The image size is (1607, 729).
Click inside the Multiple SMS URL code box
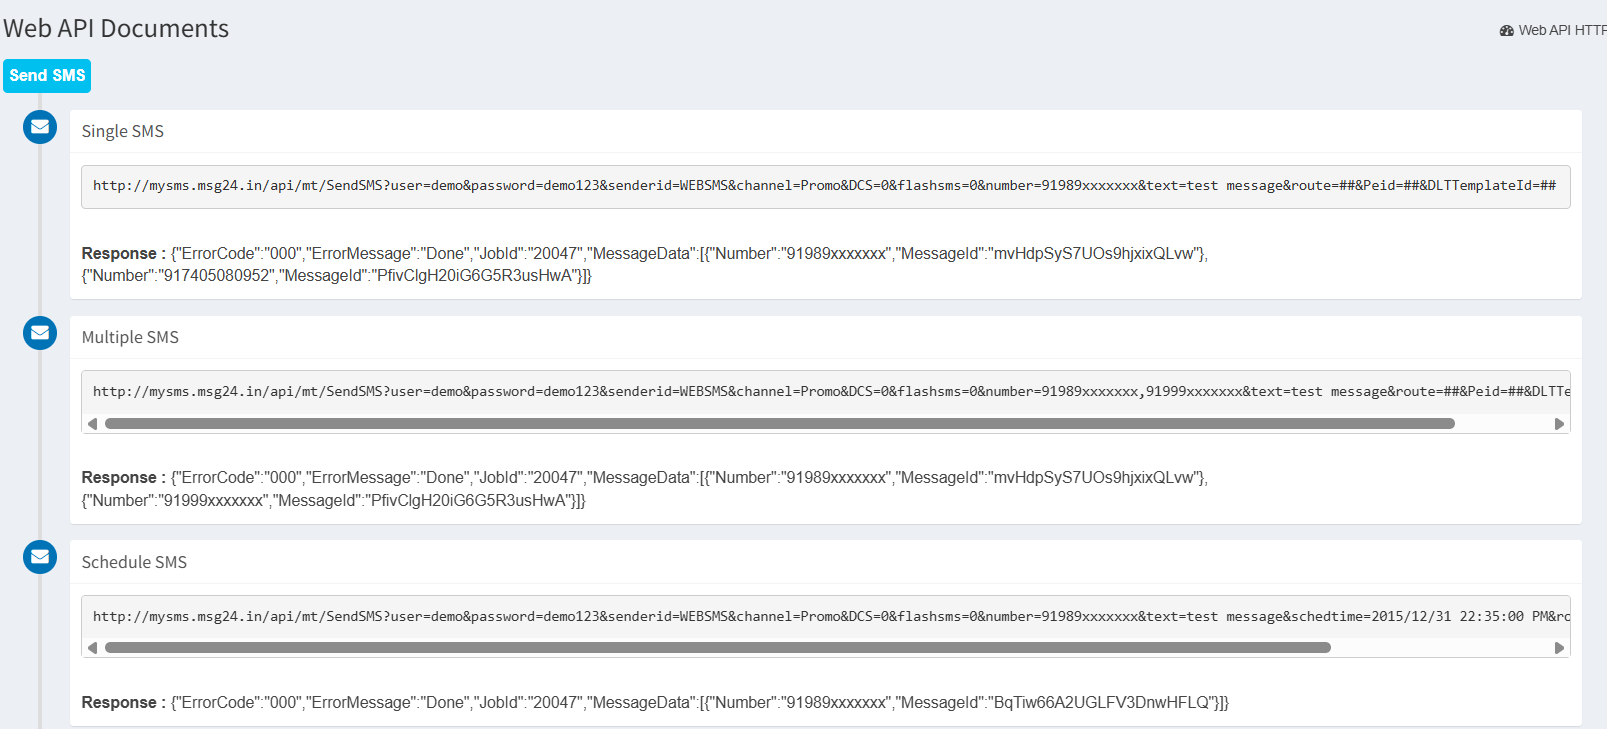click(x=824, y=392)
